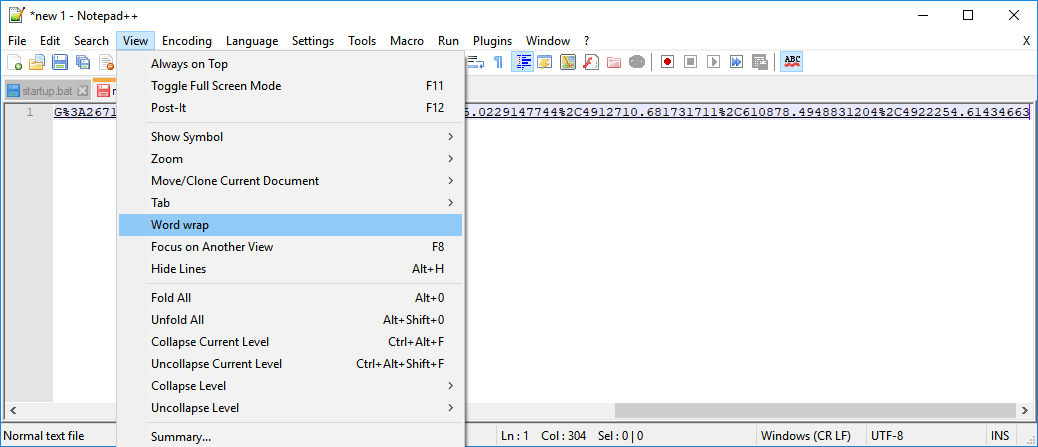Viewport: 1038px width, 447px height.
Task: Click INS indicator in status bar
Action: tap(1000, 436)
